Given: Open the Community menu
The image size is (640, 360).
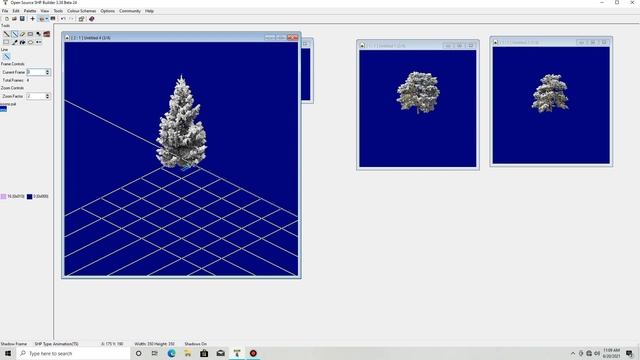Looking at the screenshot, I should click(130, 11).
